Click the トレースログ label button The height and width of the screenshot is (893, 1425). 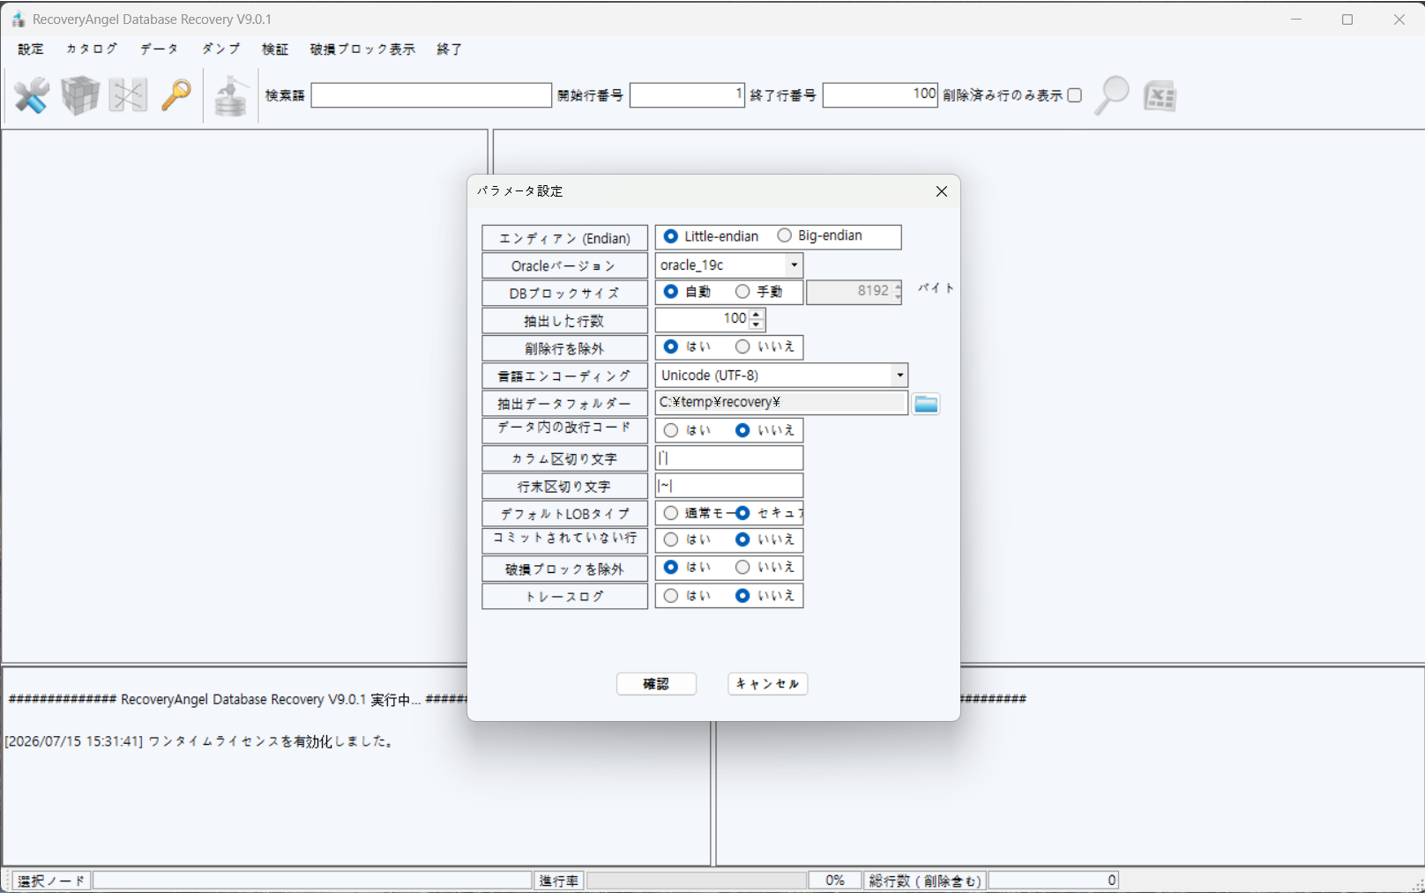click(x=565, y=596)
